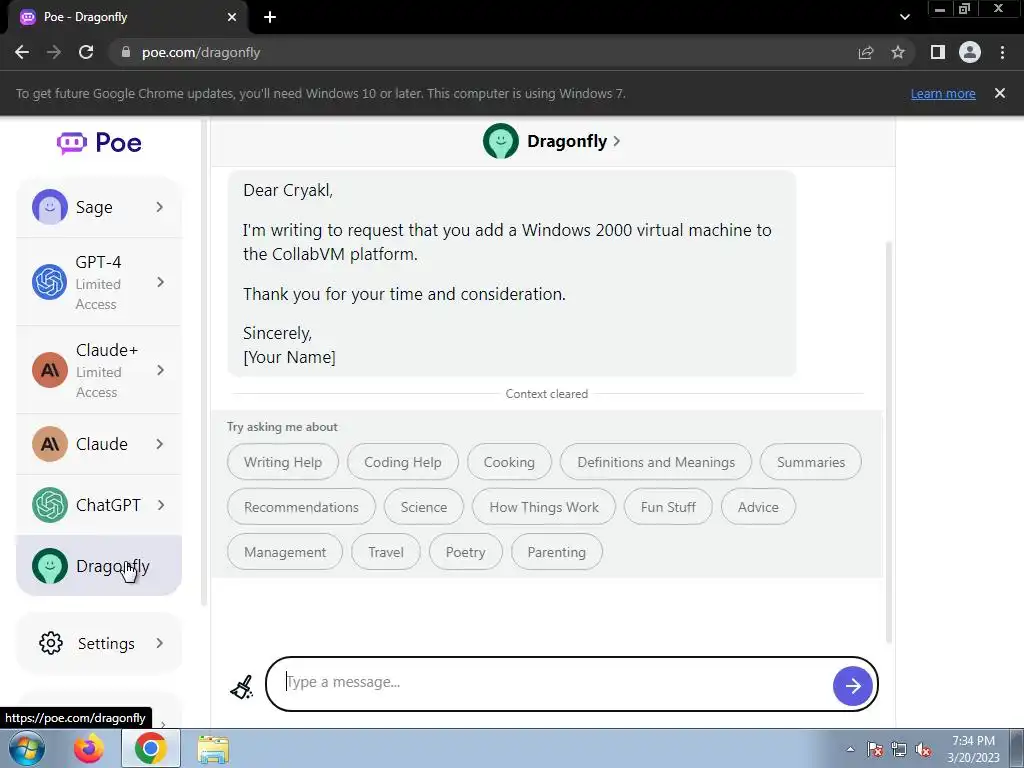
Task: Click the network tray icon
Action: 899,750
